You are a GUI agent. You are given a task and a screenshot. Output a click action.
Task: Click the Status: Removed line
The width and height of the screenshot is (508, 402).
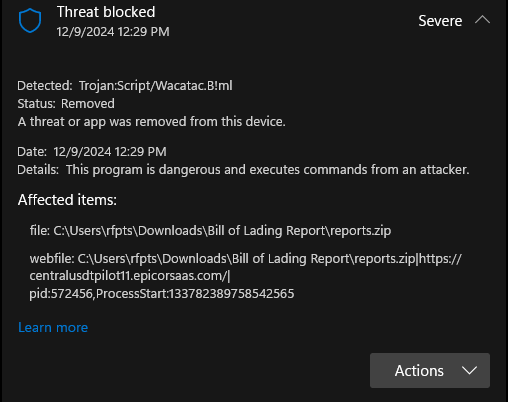pos(66,104)
